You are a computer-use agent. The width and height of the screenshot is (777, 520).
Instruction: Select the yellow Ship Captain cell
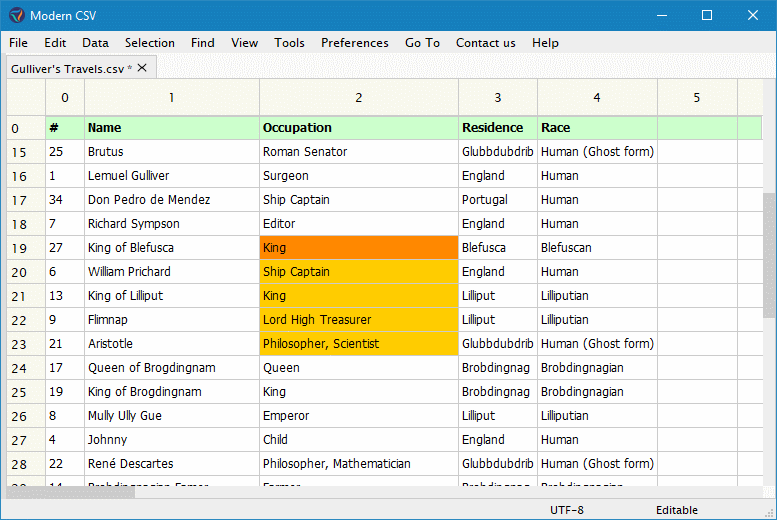click(359, 272)
